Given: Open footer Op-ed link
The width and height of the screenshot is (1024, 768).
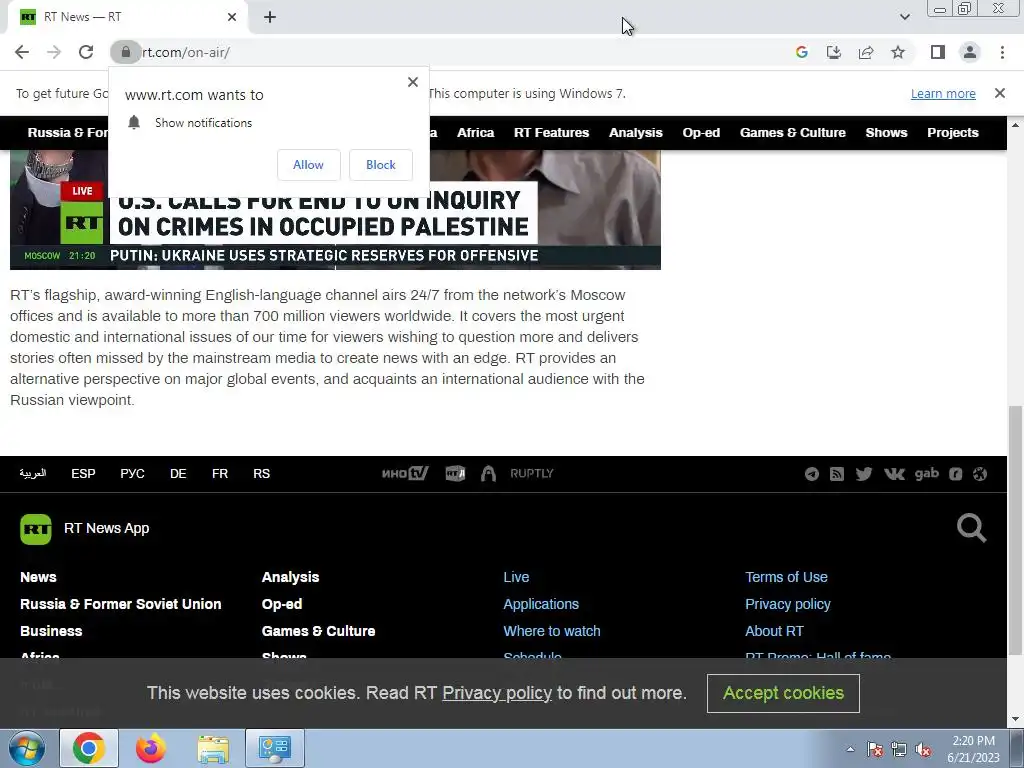Looking at the screenshot, I should click(281, 604).
